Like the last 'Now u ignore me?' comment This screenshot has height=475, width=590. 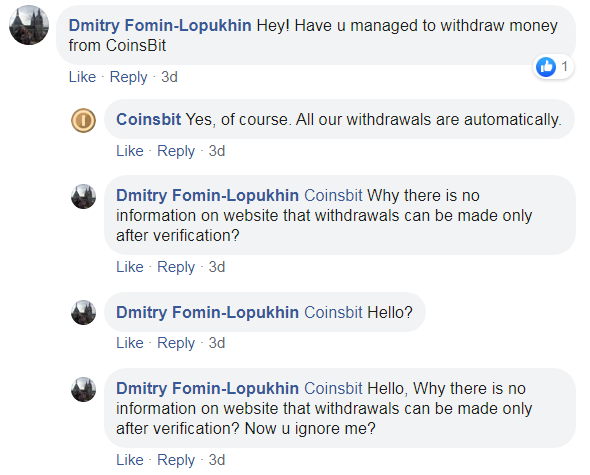coord(130,460)
